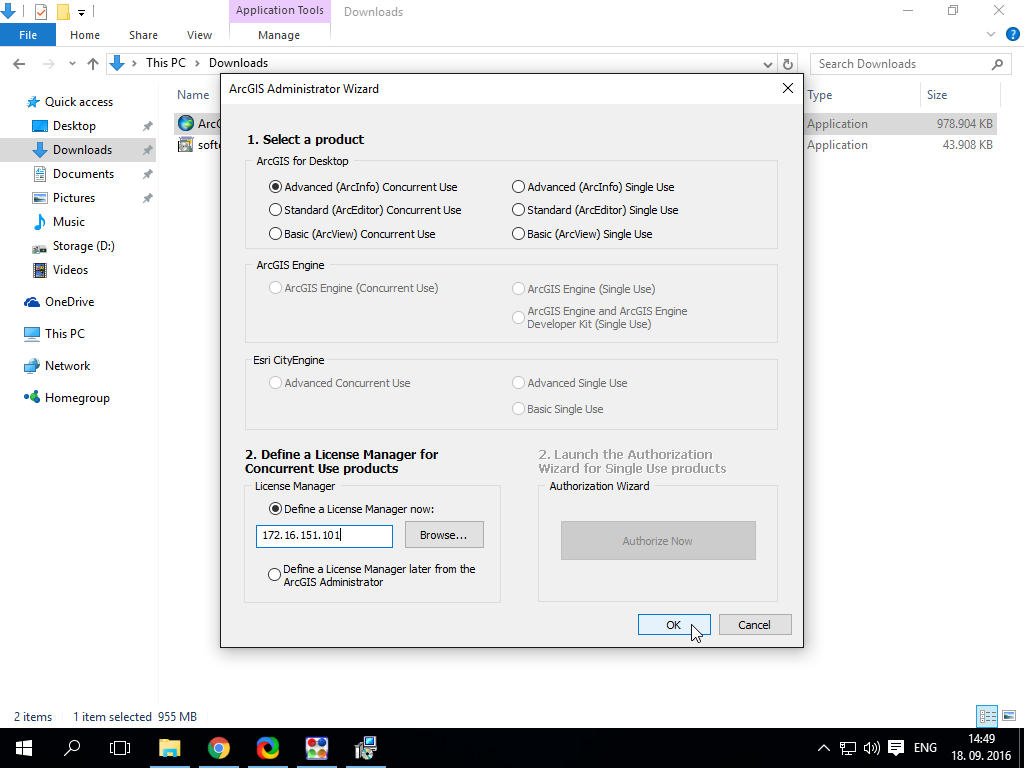Choose Standard (ArcEditor) Single Use

(x=595, y=210)
